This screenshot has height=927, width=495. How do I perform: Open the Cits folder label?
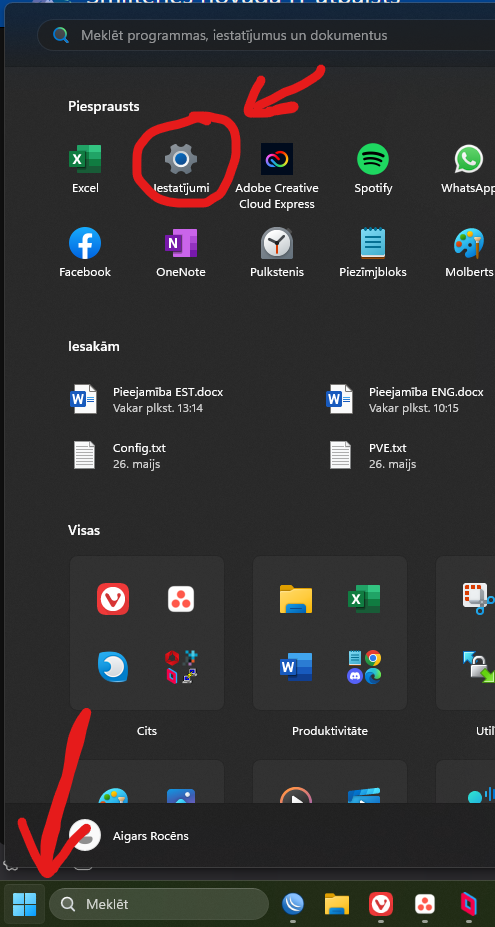147,731
